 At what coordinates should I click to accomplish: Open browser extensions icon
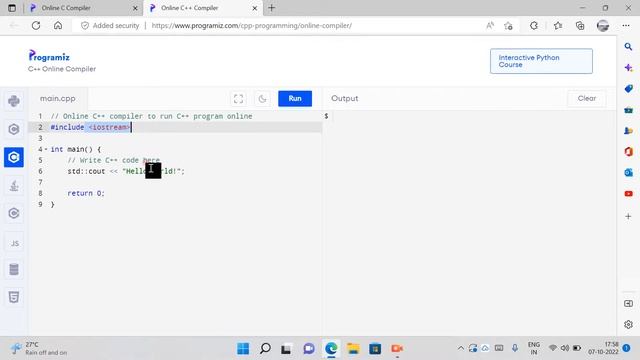tap(534, 26)
